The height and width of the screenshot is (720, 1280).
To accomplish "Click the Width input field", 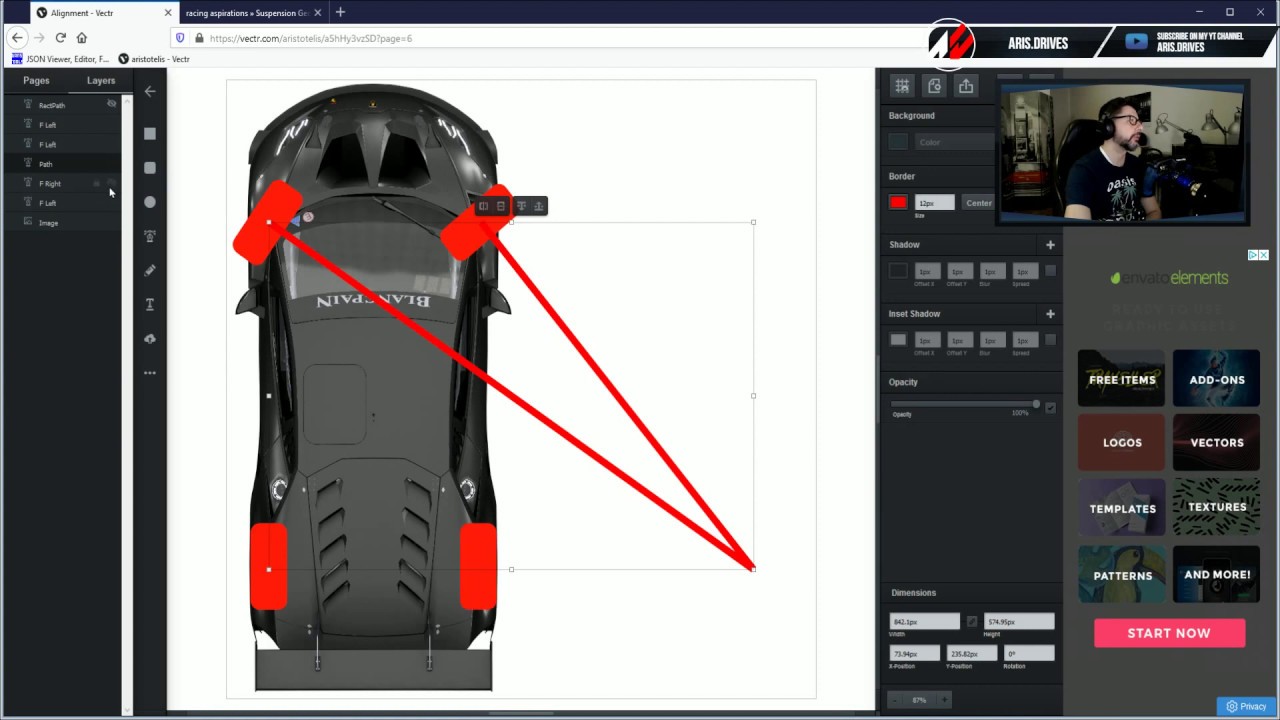I will (x=925, y=621).
